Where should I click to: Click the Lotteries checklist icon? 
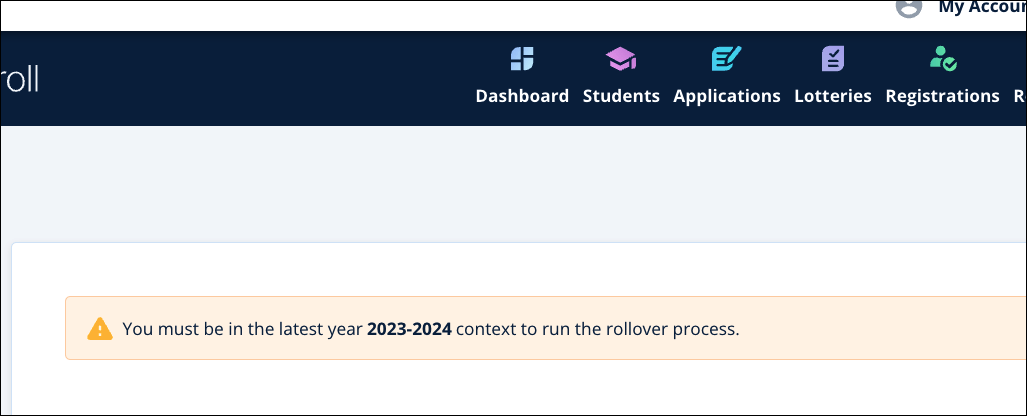click(832, 59)
